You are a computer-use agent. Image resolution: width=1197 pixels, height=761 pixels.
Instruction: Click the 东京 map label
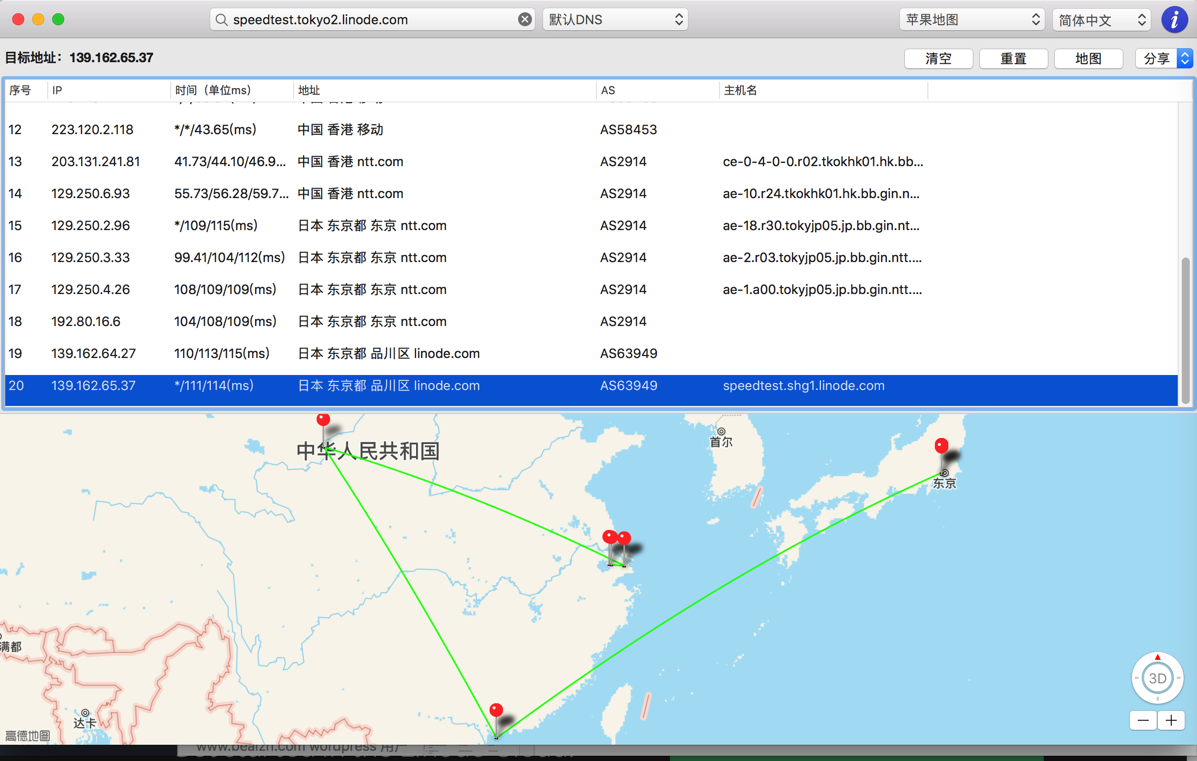(944, 484)
